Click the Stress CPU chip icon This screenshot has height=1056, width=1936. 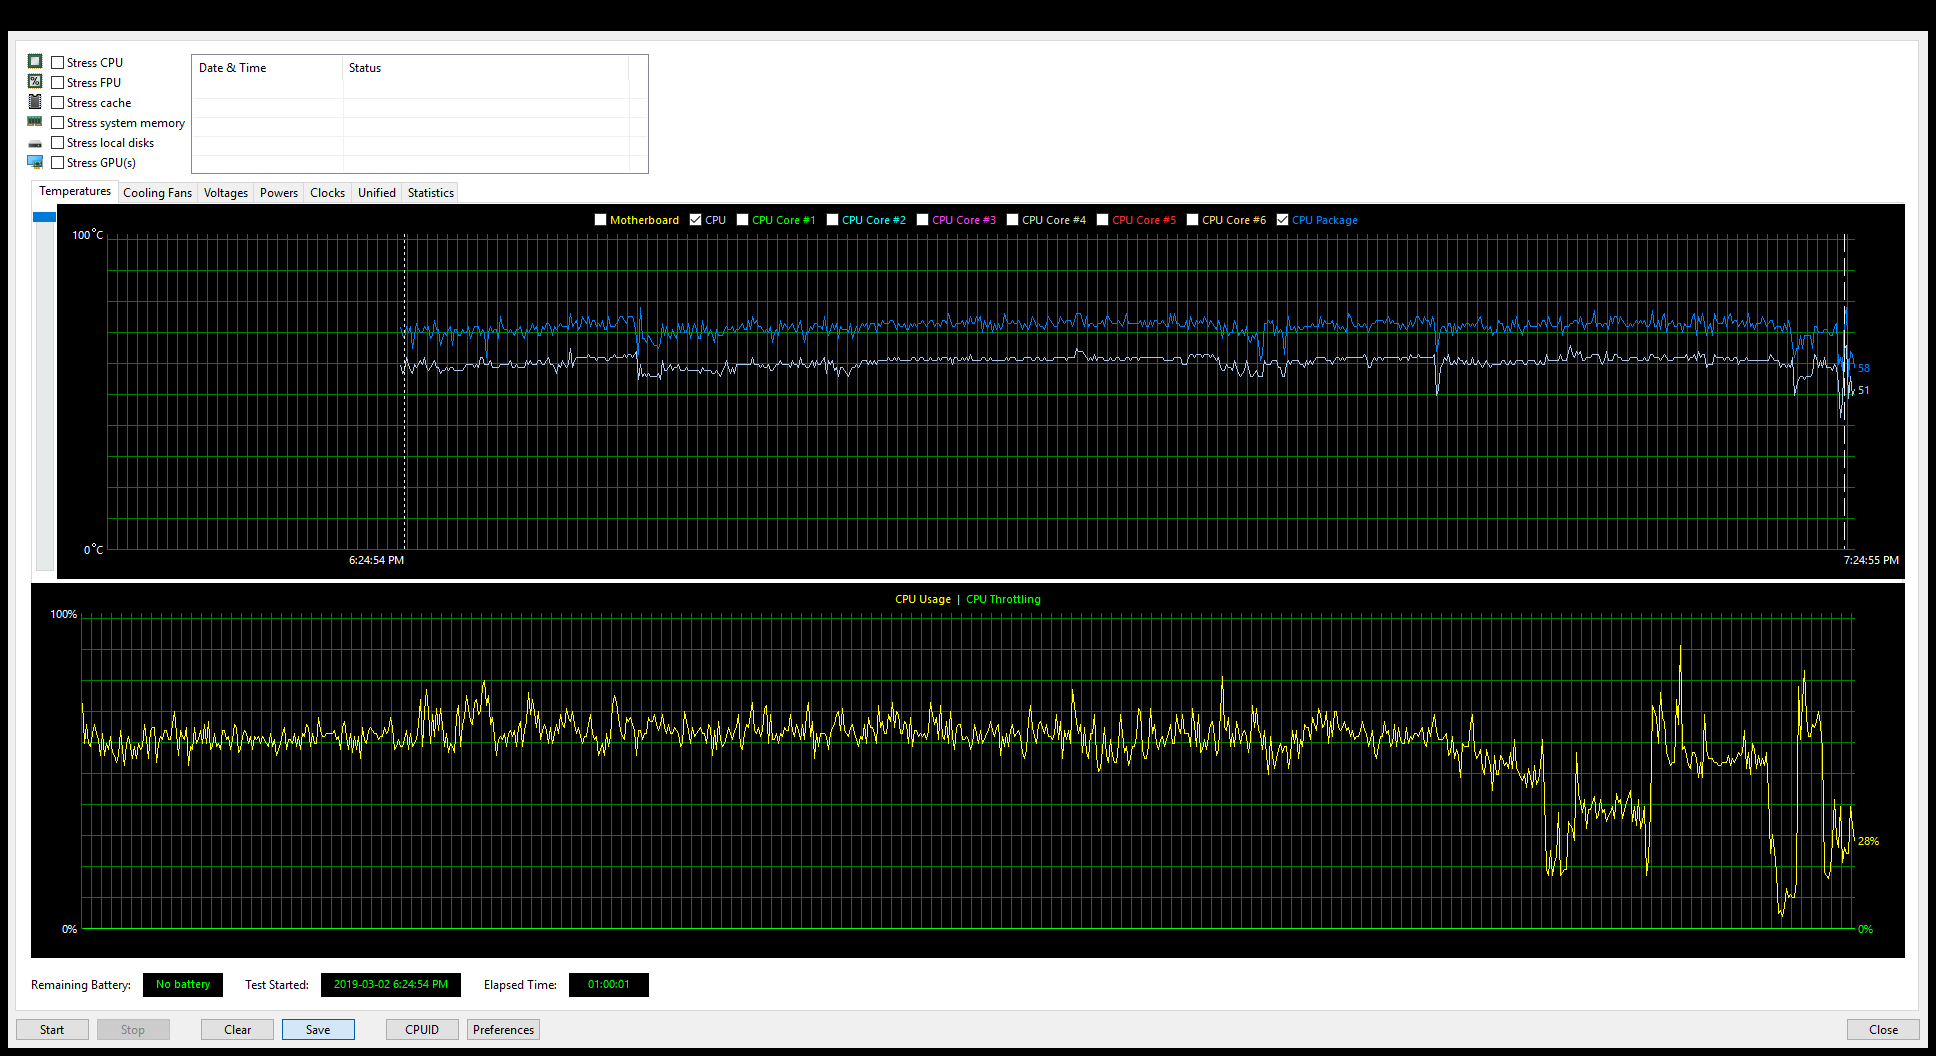coord(35,62)
